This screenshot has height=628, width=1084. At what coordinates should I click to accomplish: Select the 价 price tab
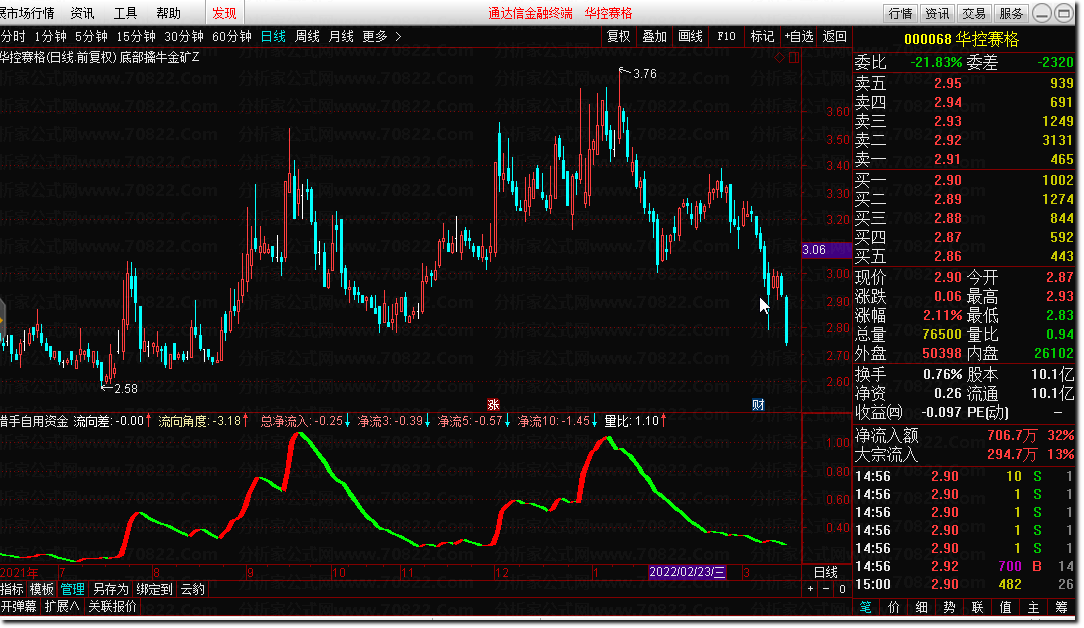(x=894, y=607)
